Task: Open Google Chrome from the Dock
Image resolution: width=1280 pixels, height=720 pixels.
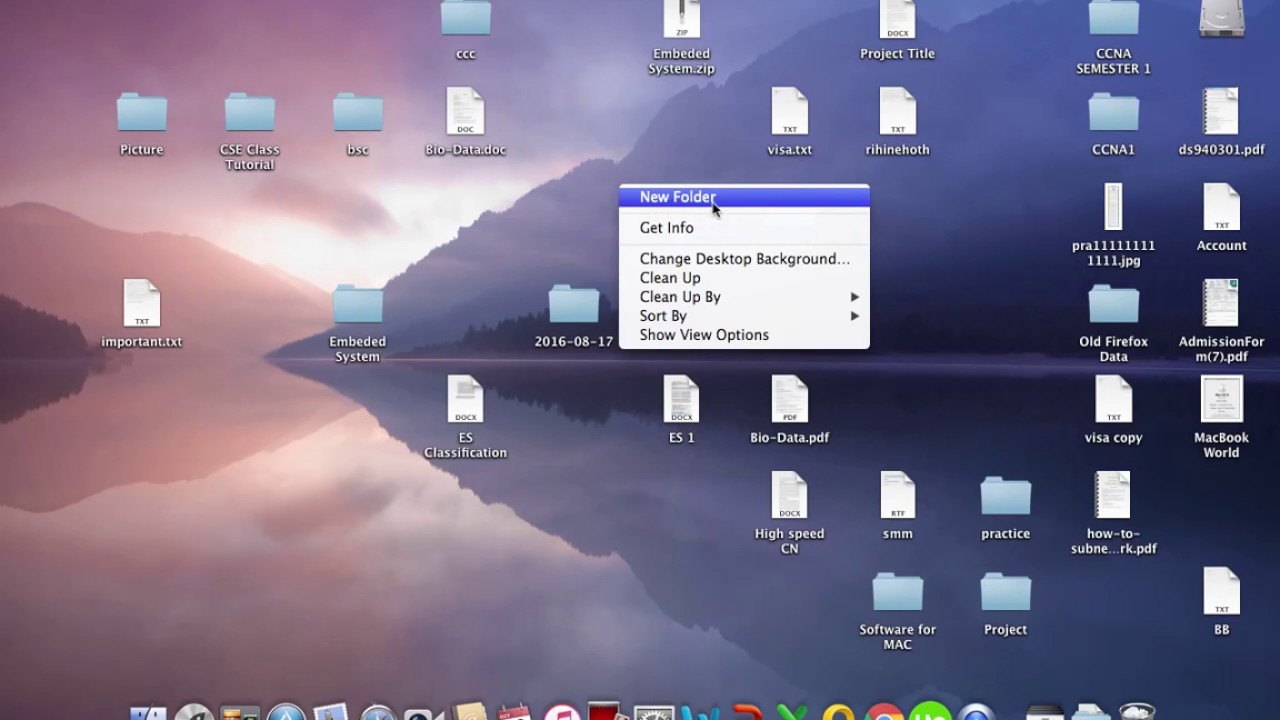Action: tap(884, 712)
